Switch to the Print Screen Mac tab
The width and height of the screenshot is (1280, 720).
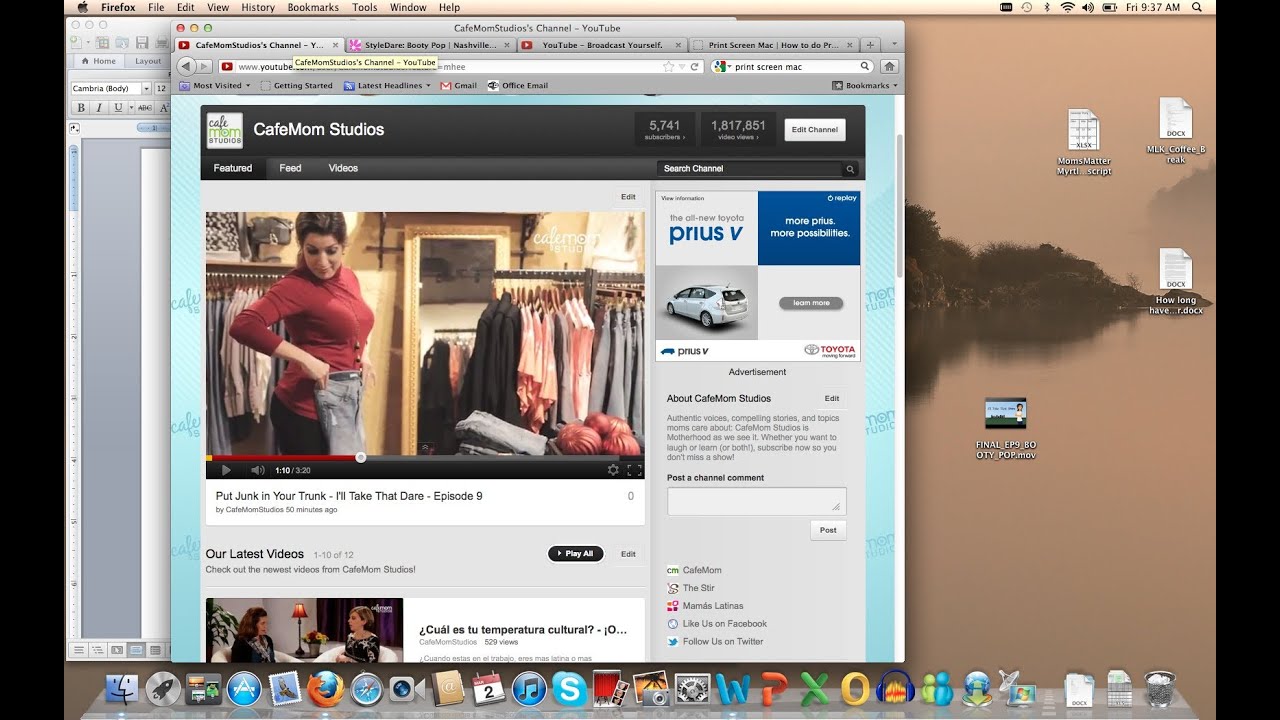775,45
